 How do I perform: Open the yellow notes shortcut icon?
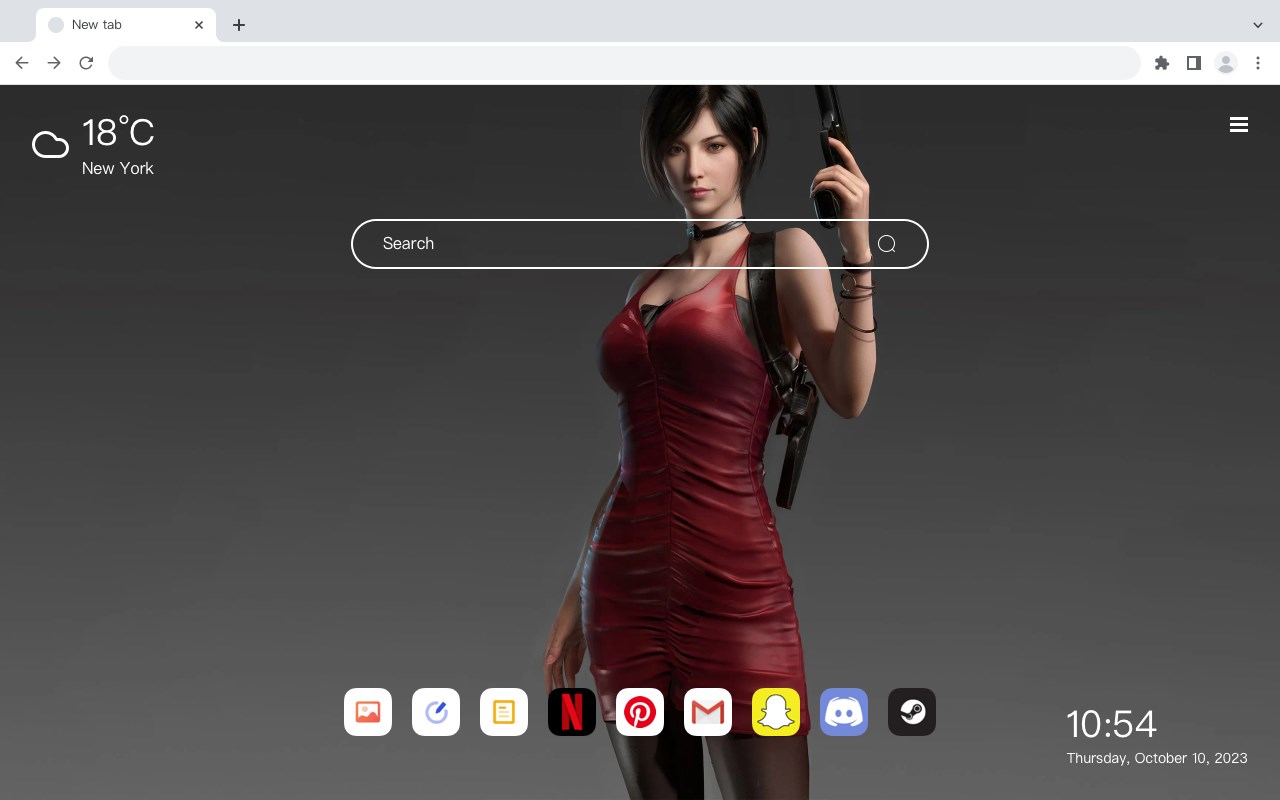[x=504, y=712]
